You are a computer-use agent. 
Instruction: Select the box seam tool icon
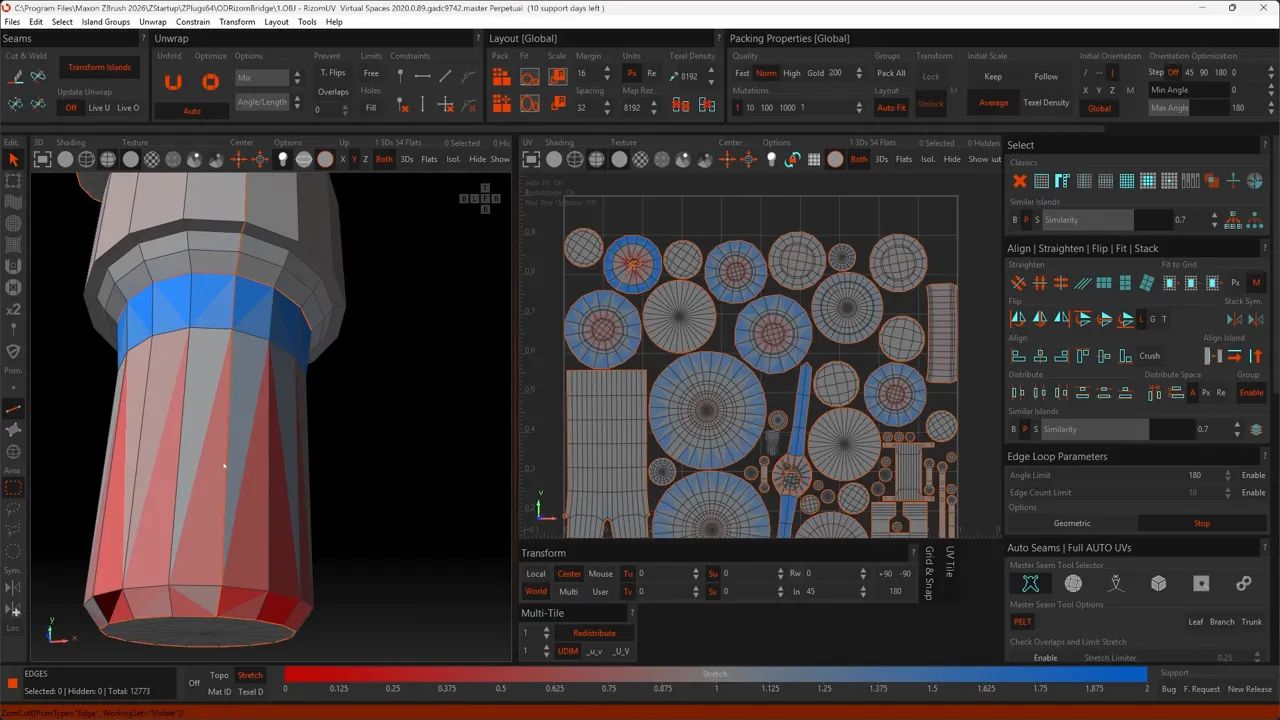[x=1158, y=584]
